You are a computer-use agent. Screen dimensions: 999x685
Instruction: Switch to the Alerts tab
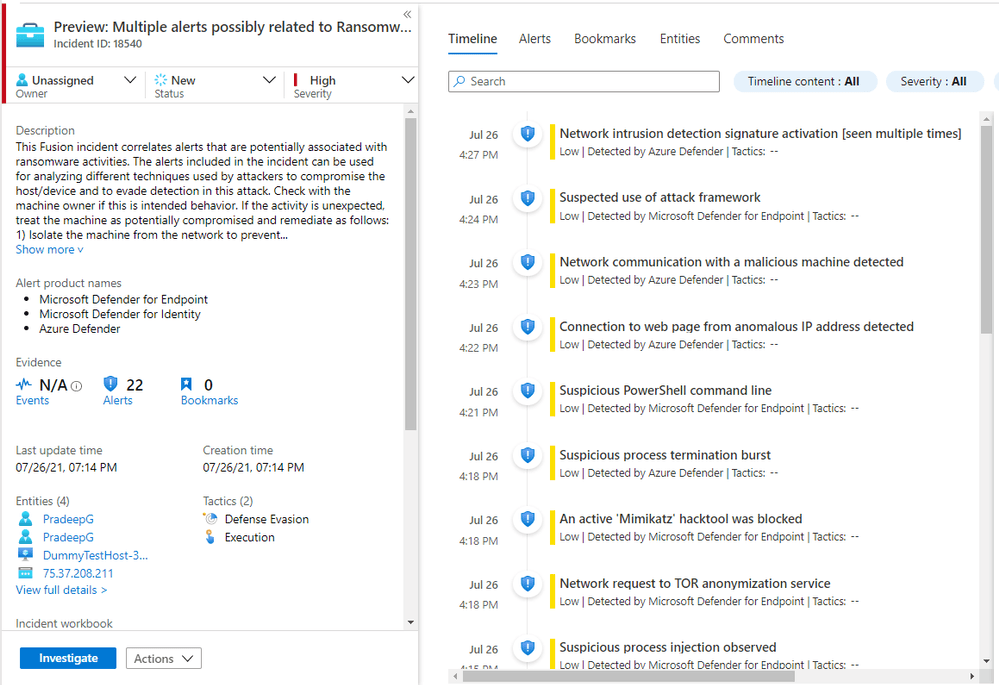pyautogui.click(x=535, y=39)
